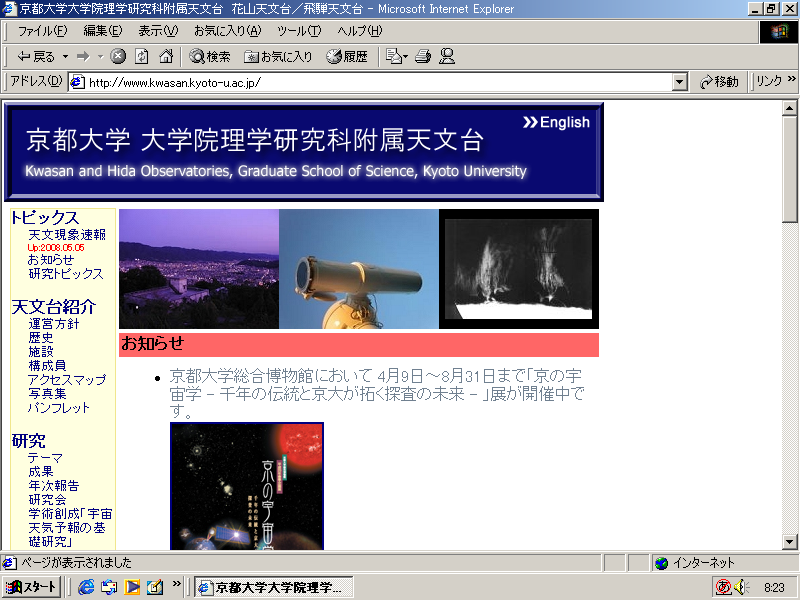This screenshot has height=600, width=800.
Task: Click the vertical scrollbar thumb
Action: (790, 169)
